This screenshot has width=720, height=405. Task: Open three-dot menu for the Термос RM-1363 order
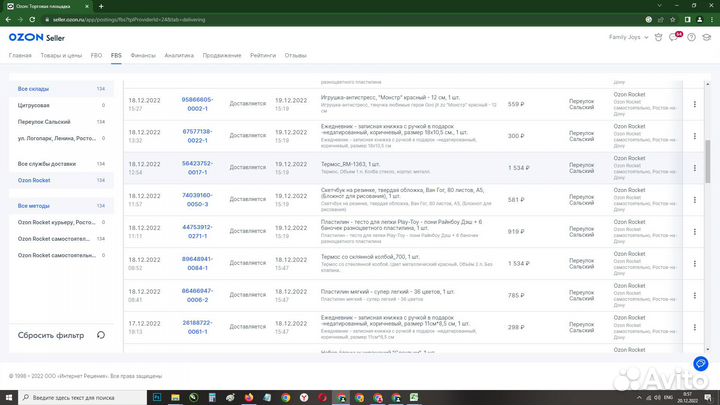pos(695,168)
